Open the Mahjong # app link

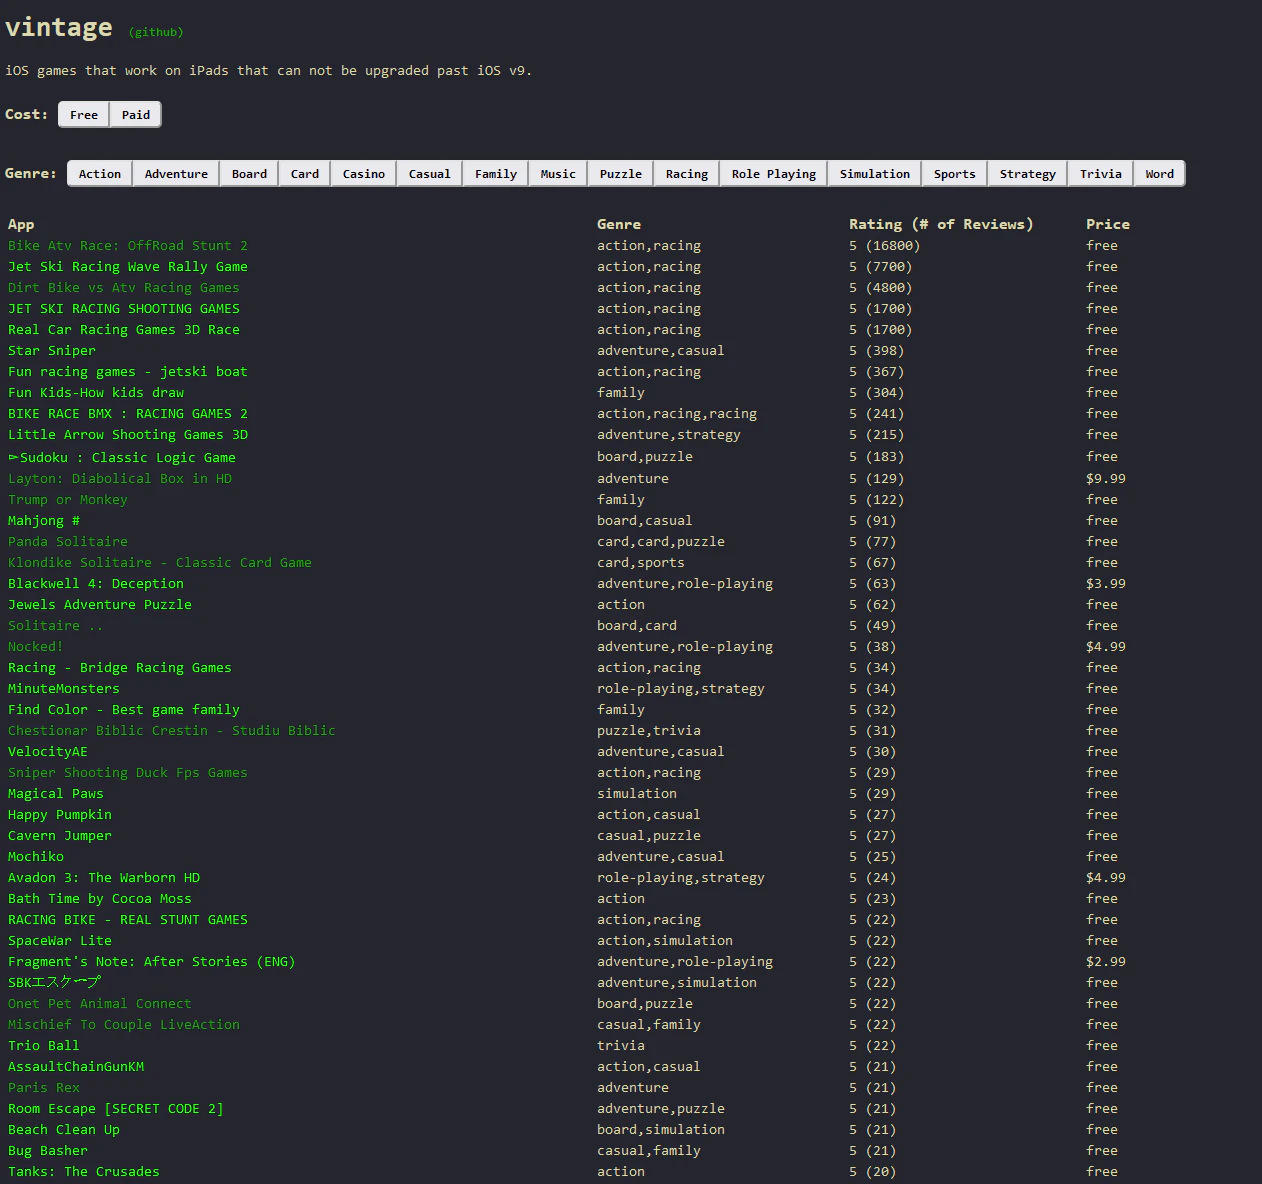(44, 521)
